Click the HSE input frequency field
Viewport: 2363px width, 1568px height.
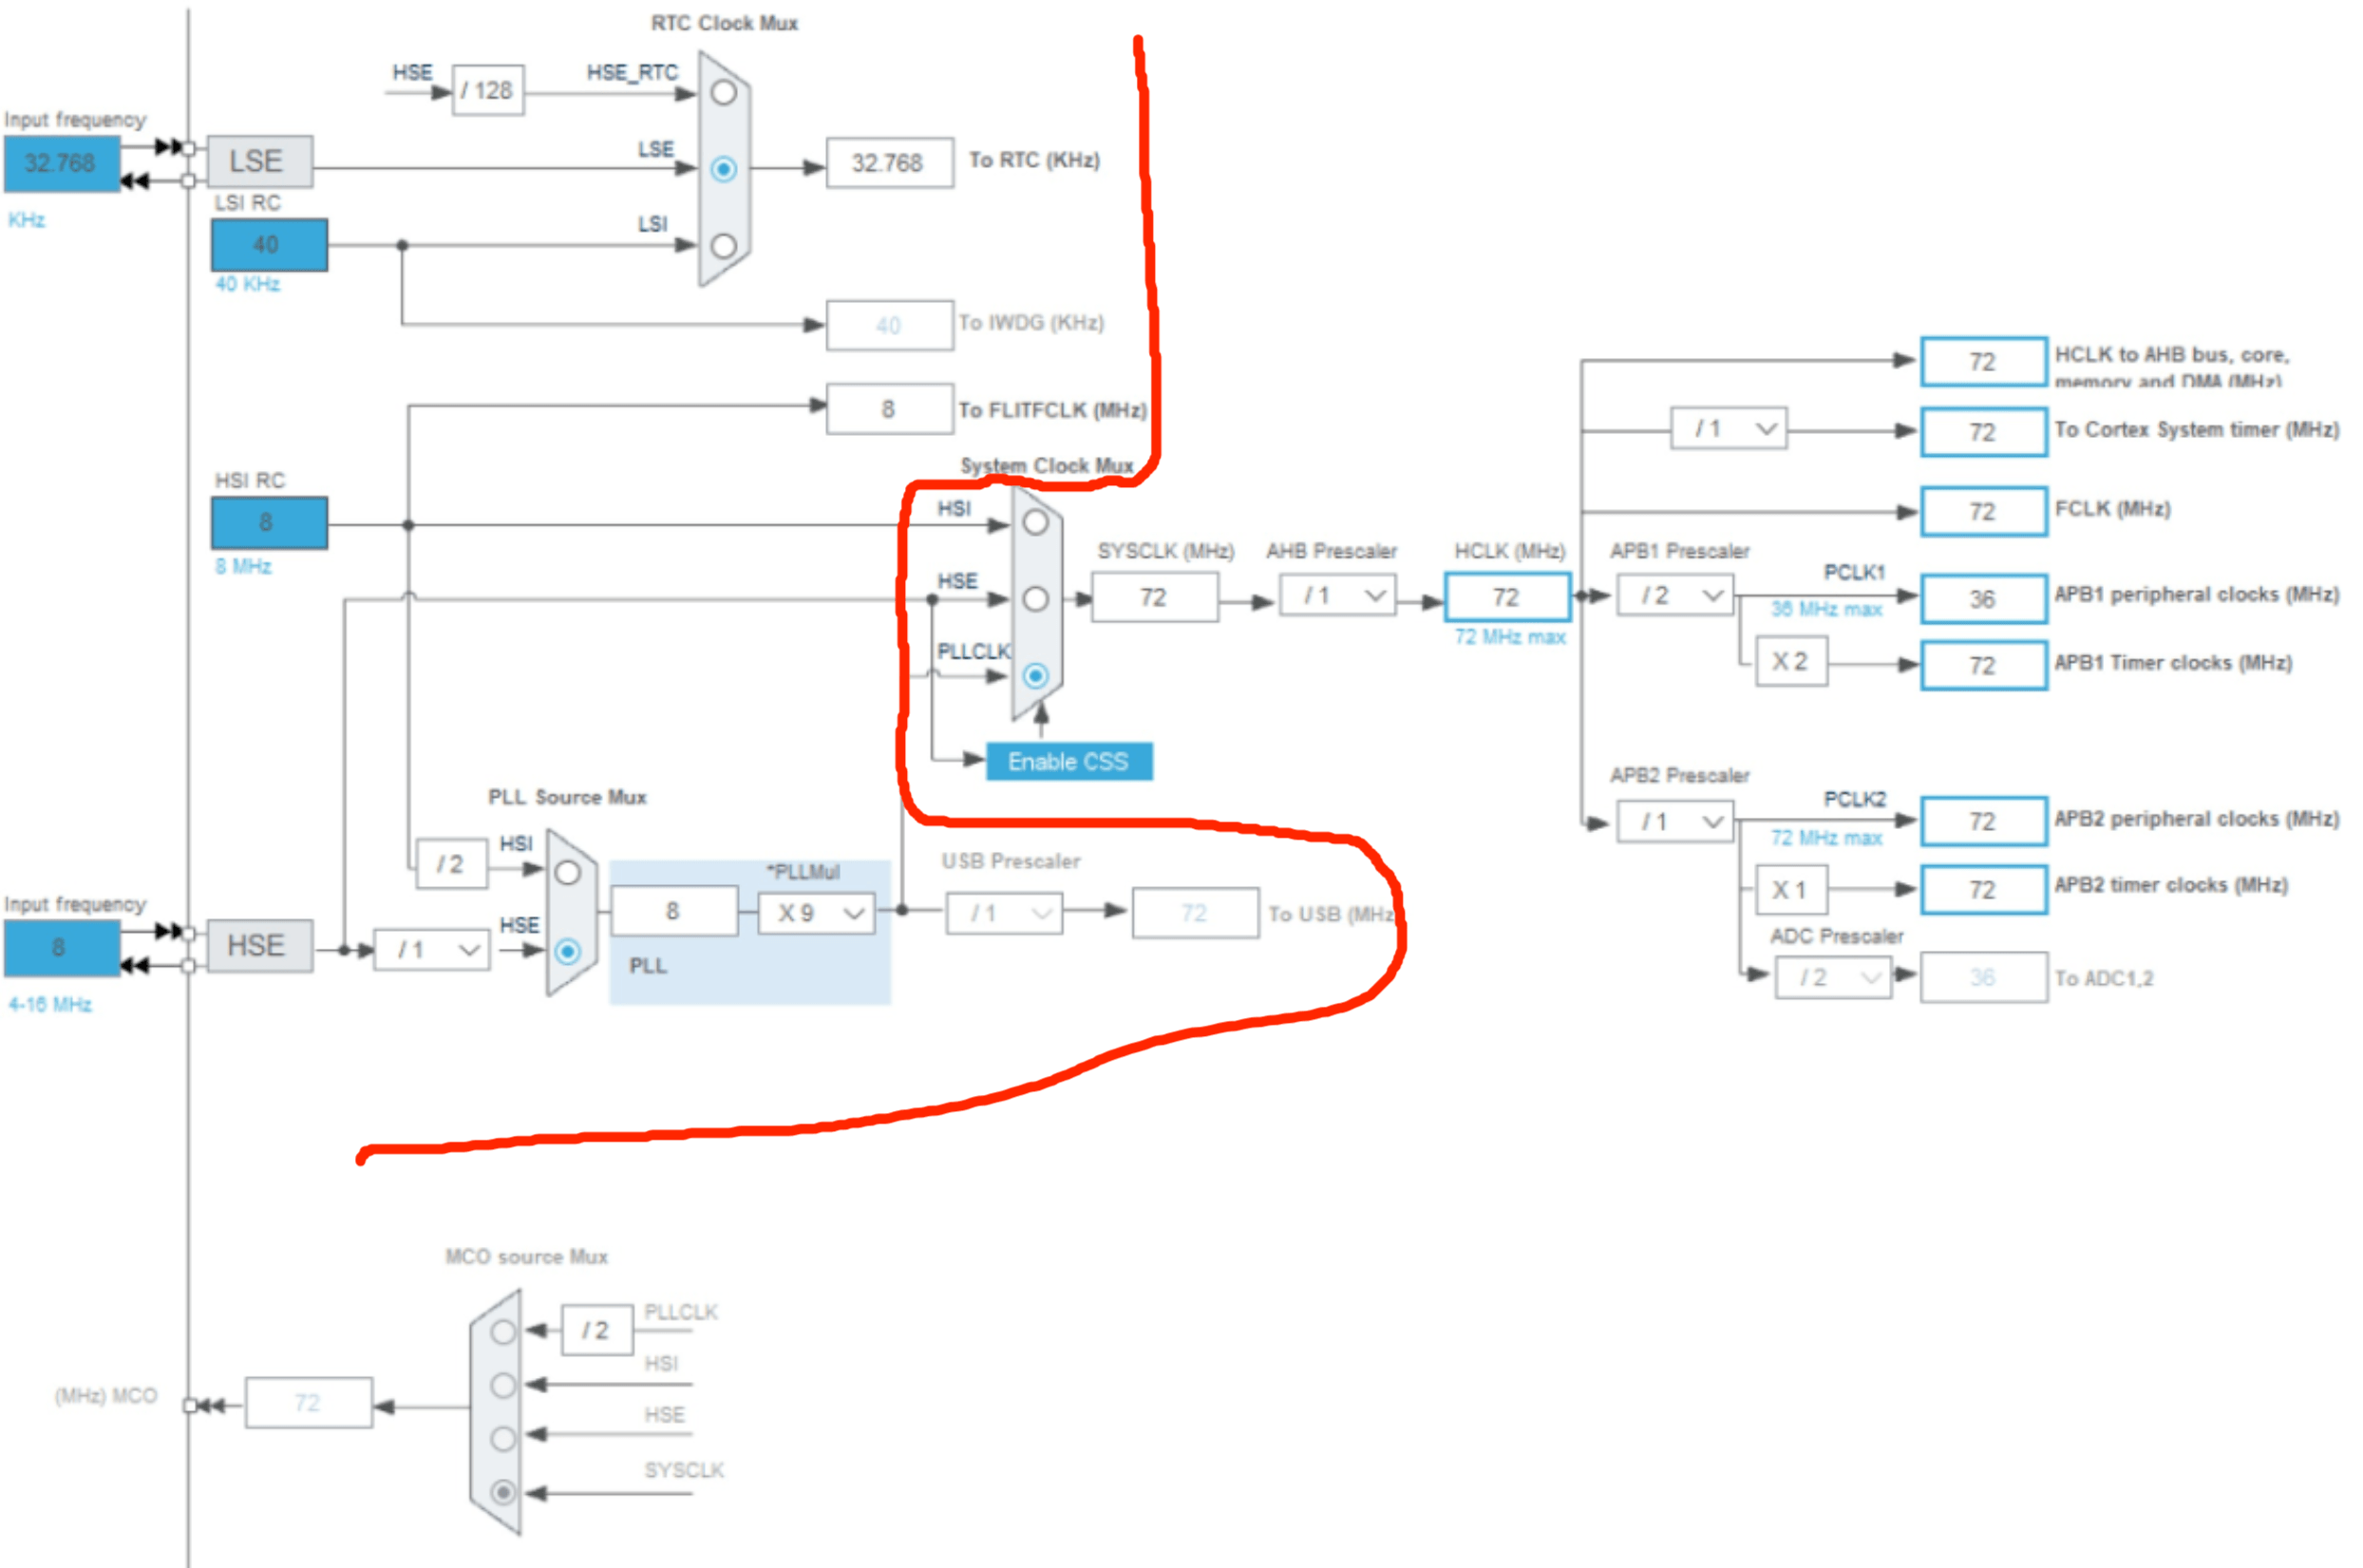(x=60, y=948)
